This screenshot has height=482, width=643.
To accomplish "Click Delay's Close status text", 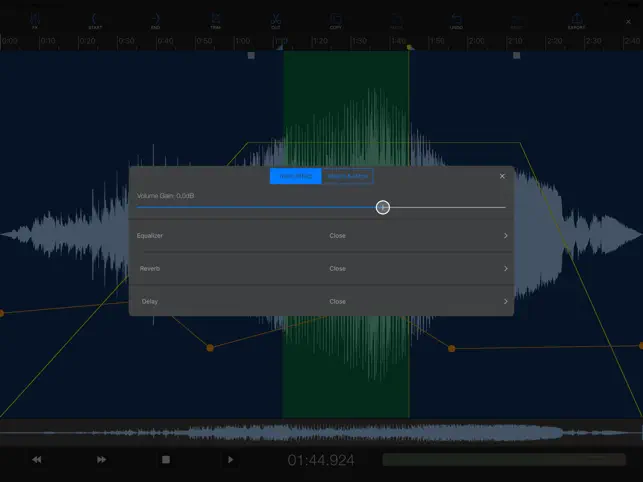I will [x=337, y=301].
